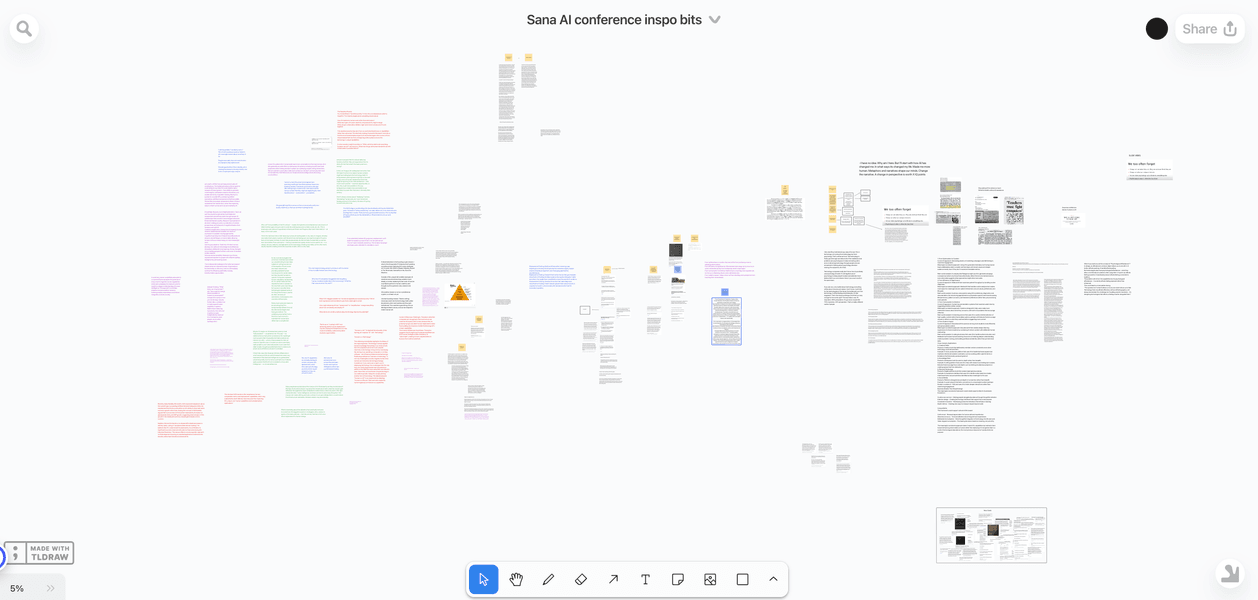Viewport: 1258px width, 600px height.
Task: Select the sticky Note tool
Action: tap(678, 579)
